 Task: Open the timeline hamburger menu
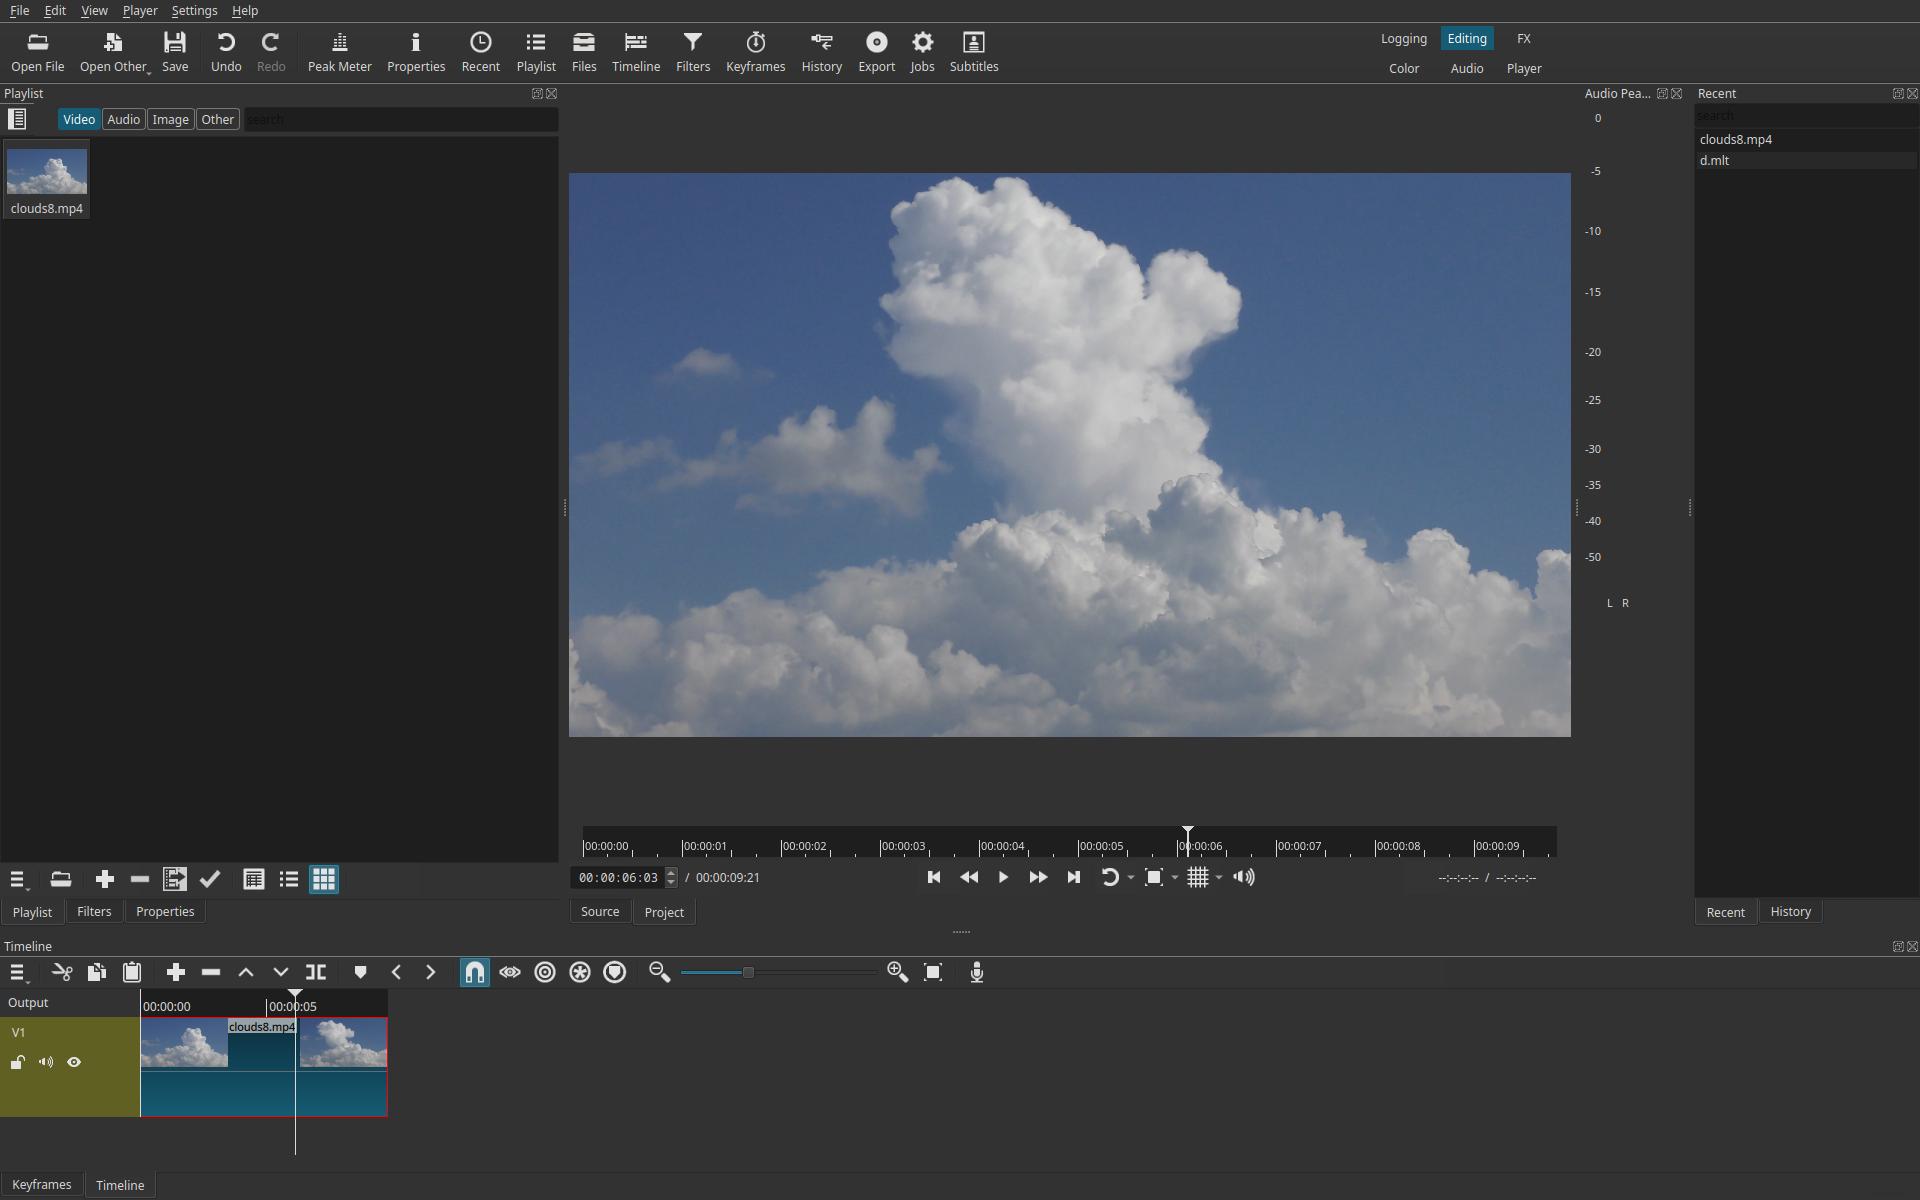[17, 972]
